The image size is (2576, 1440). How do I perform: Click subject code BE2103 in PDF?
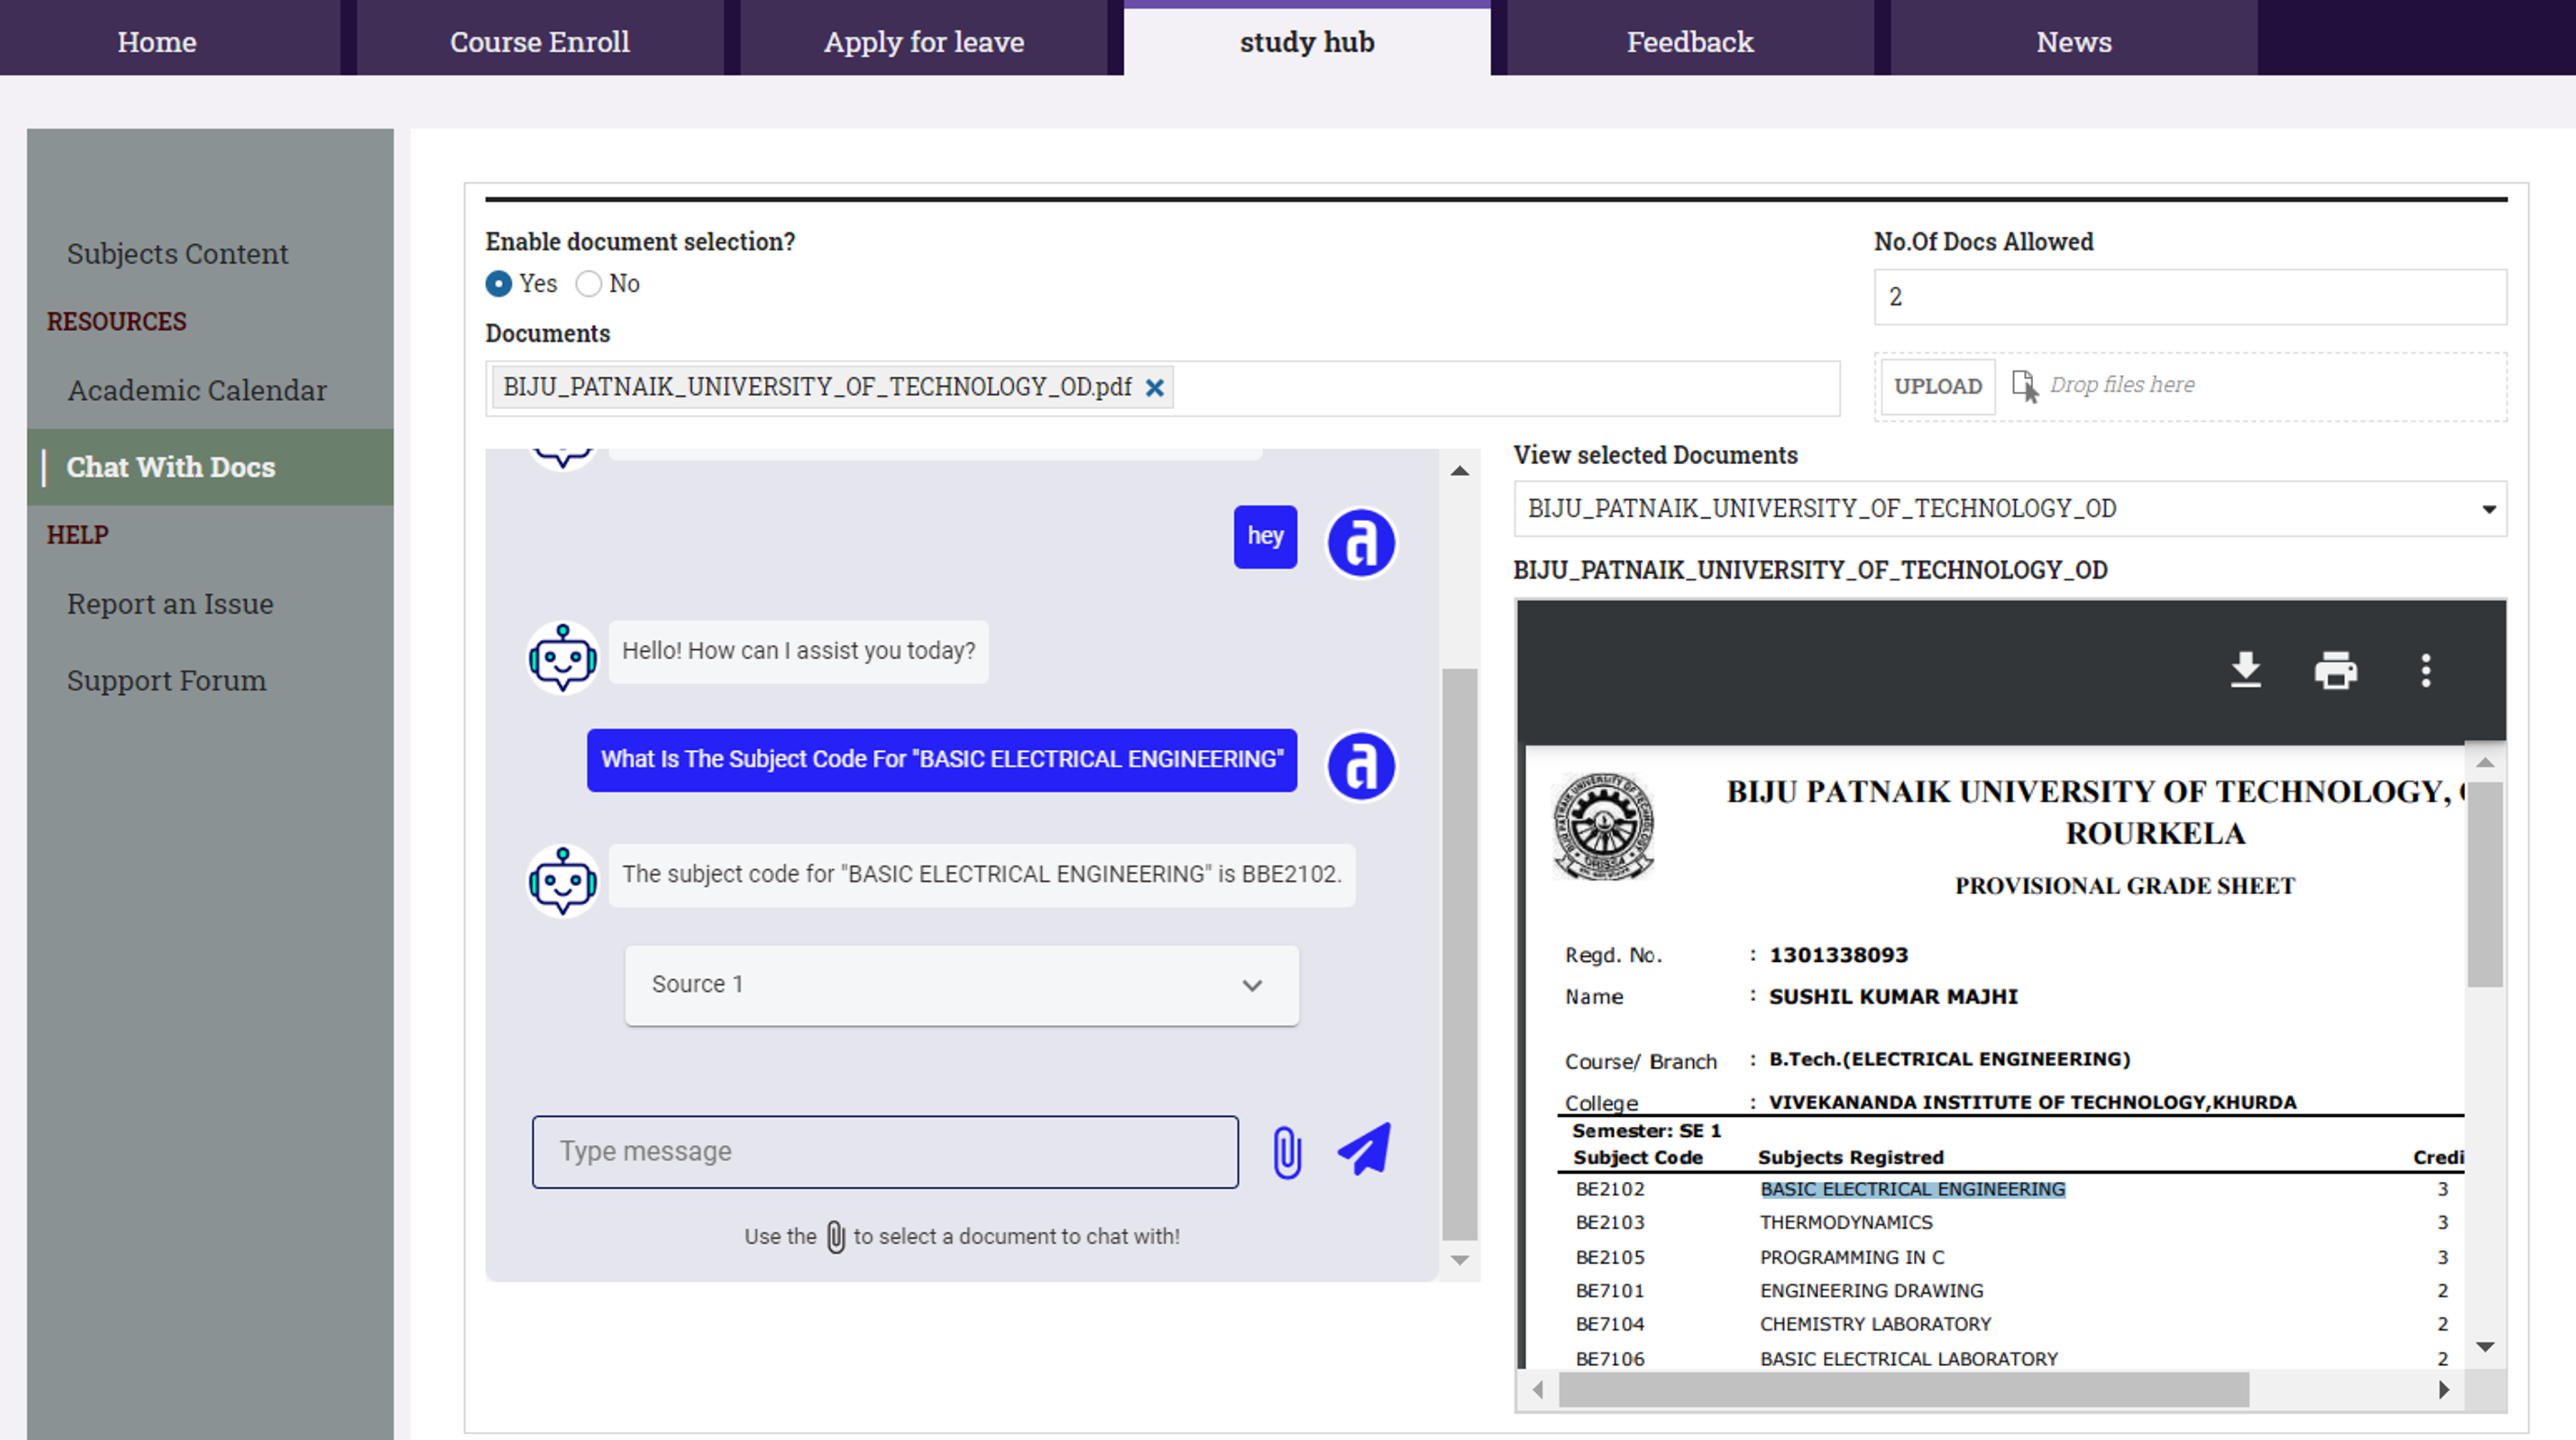pos(1610,1223)
